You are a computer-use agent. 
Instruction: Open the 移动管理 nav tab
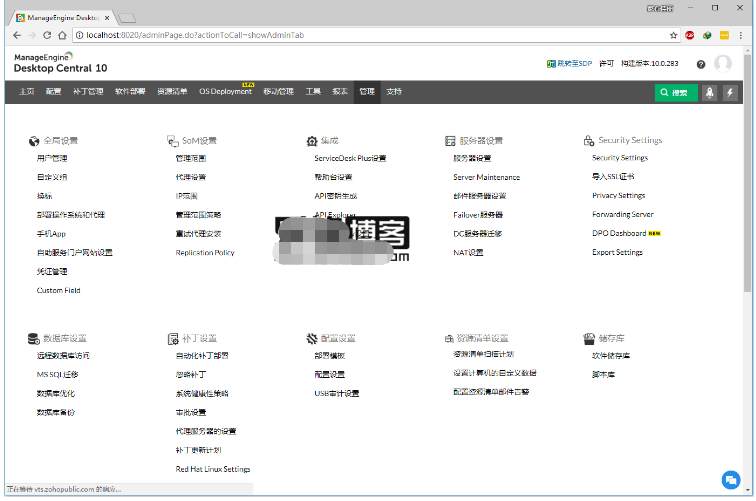[x=279, y=92]
